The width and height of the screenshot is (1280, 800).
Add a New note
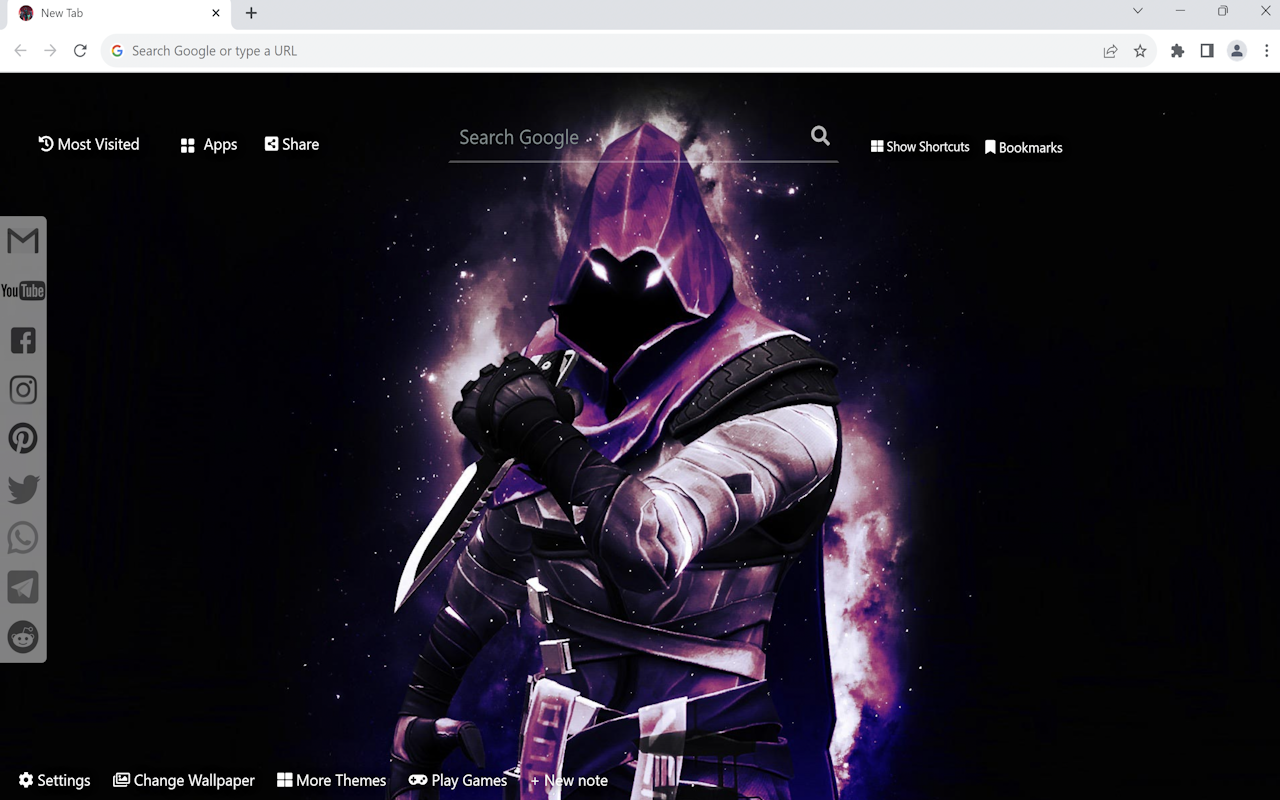tap(569, 780)
